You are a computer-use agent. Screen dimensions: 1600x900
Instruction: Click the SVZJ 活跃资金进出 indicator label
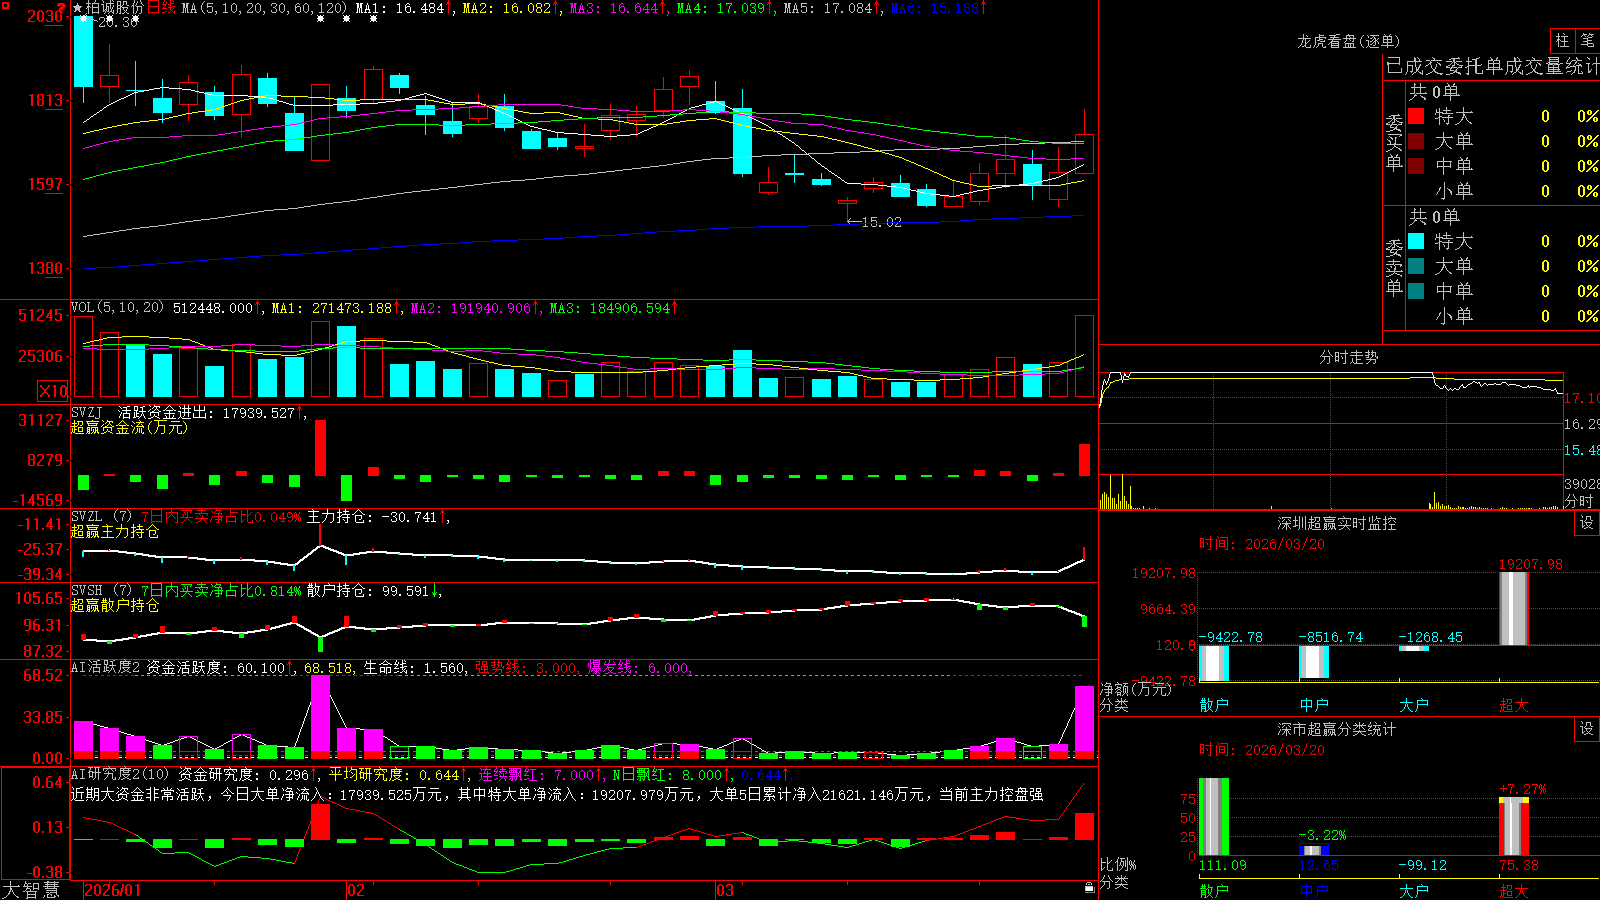pos(188,412)
